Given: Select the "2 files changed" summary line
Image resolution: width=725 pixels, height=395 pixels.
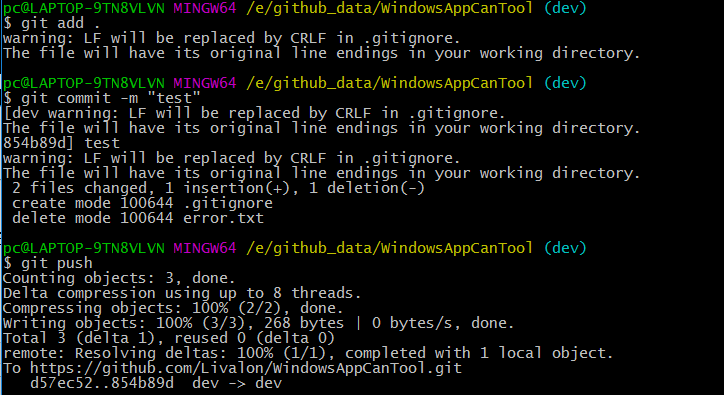Looking at the screenshot, I should click(218, 188).
